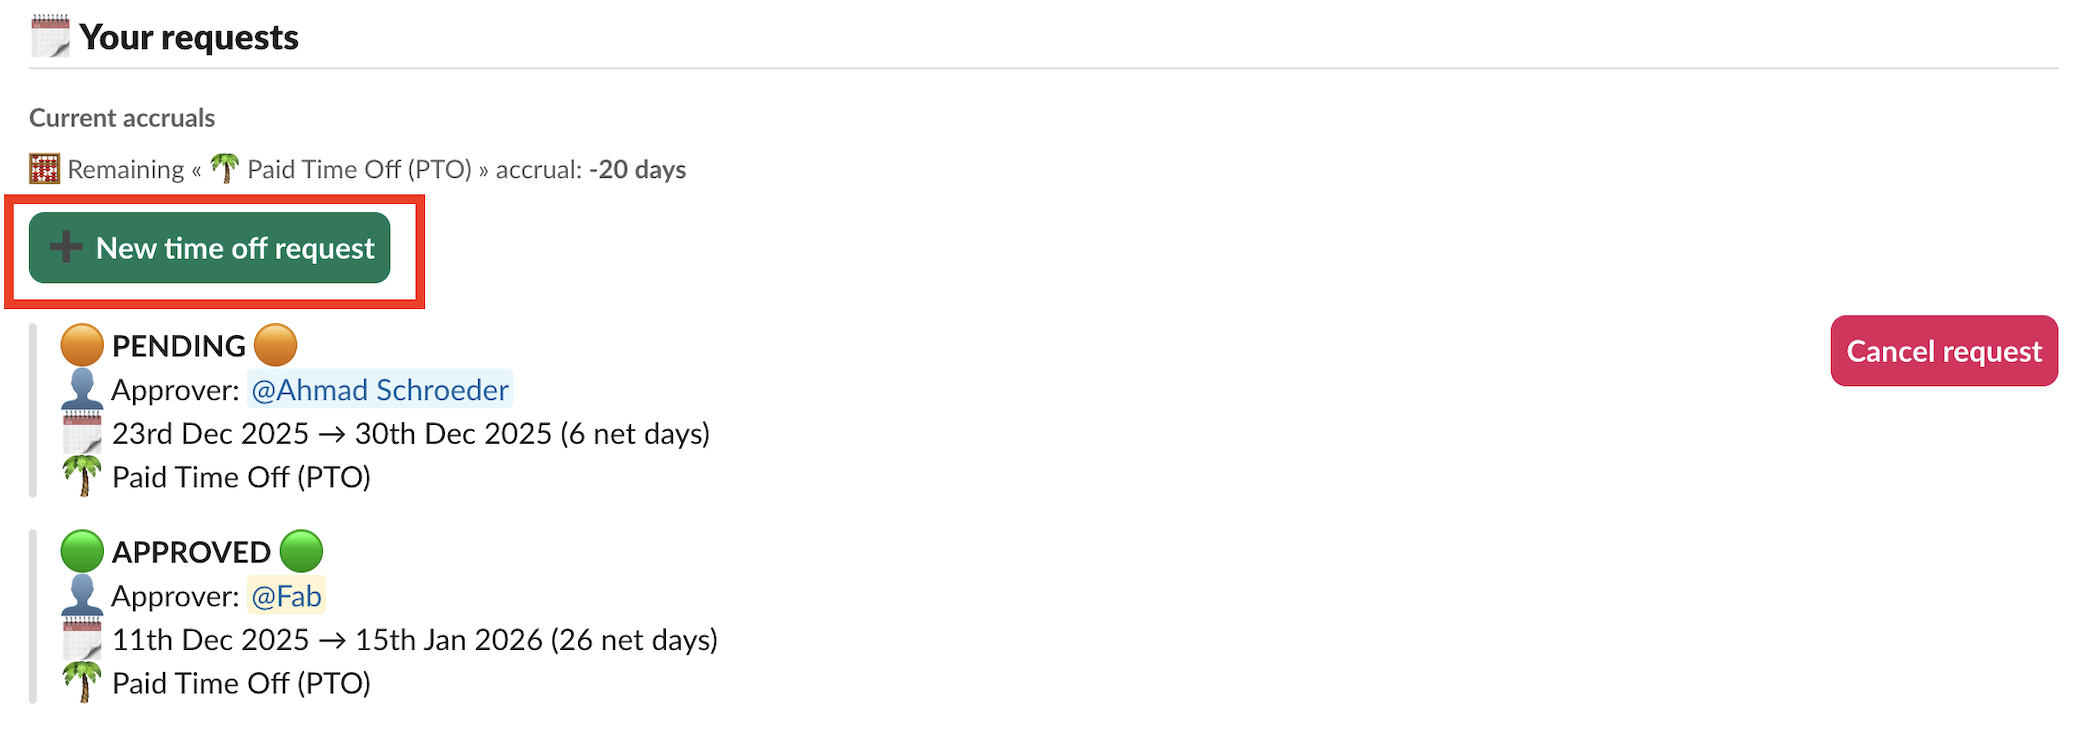The height and width of the screenshot is (742, 2078).
Task: Click the person icon beside Ahmad Schroeder's approver line
Action: tap(82, 388)
